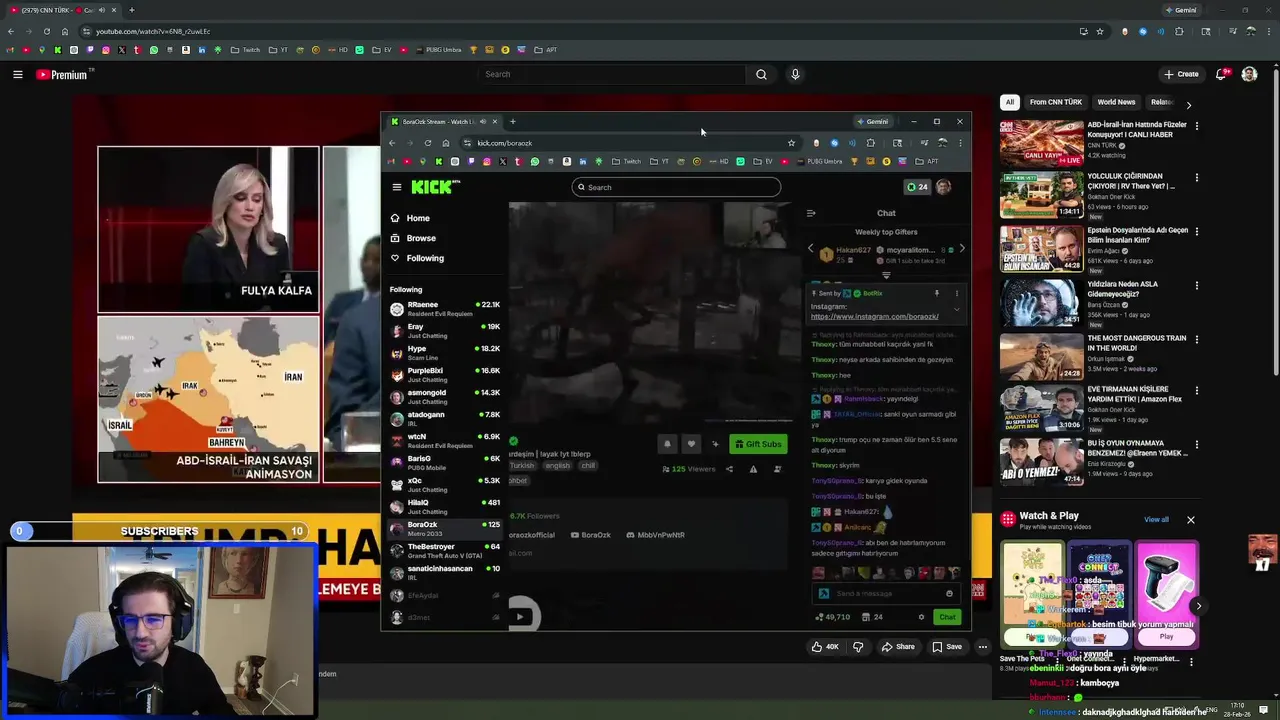Show next Watch & Play games
Screen dimensions: 1280x720
click(x=1198, y=606)
